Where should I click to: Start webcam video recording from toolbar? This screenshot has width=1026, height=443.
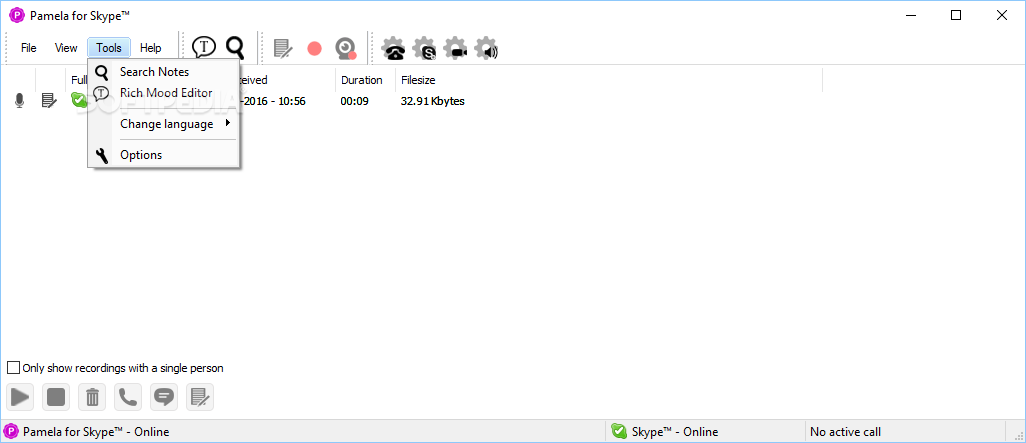345,48
